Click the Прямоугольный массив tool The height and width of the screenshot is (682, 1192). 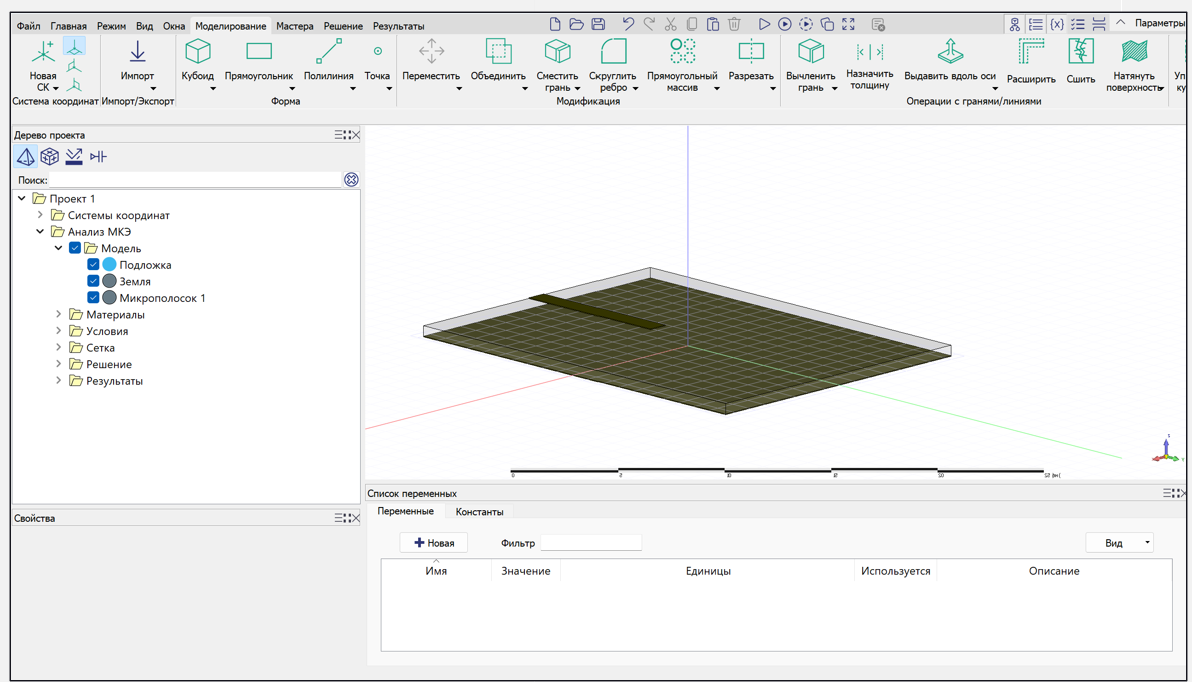click(682, 60)
